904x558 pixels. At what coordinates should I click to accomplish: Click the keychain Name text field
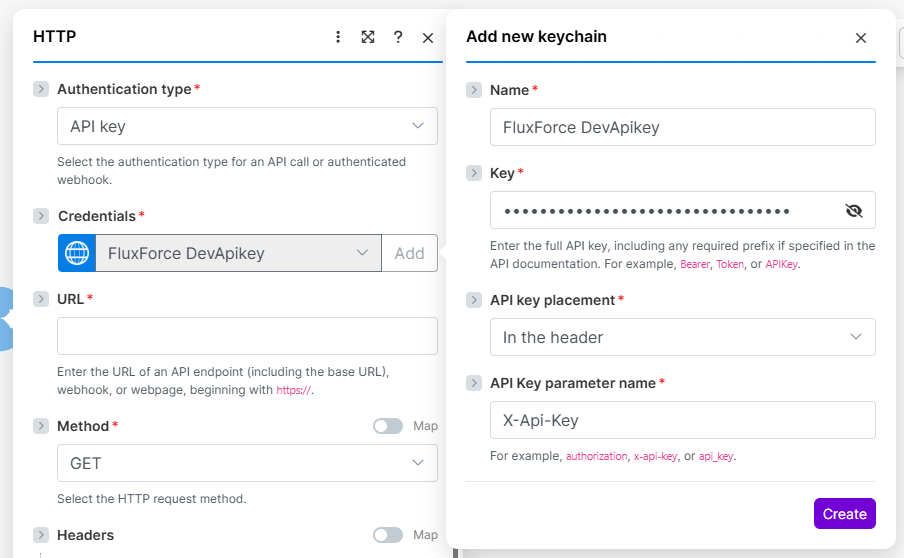tap(682, 127)
